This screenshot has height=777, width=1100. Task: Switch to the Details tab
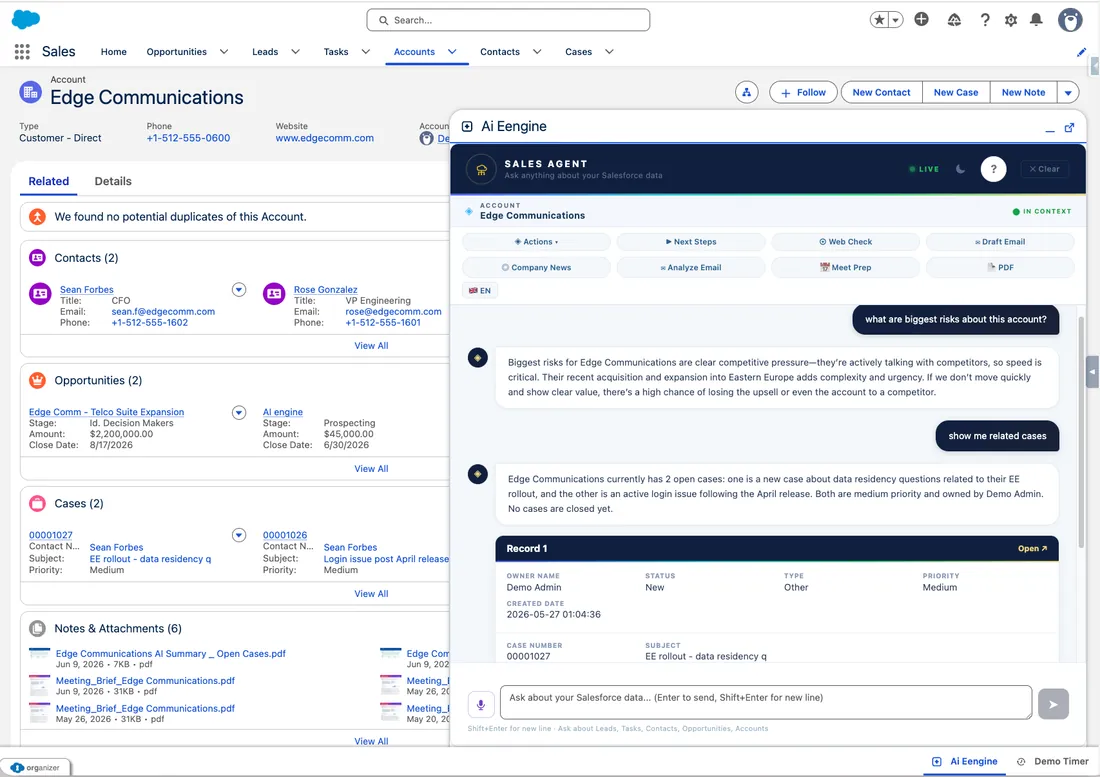coord(113,181)
